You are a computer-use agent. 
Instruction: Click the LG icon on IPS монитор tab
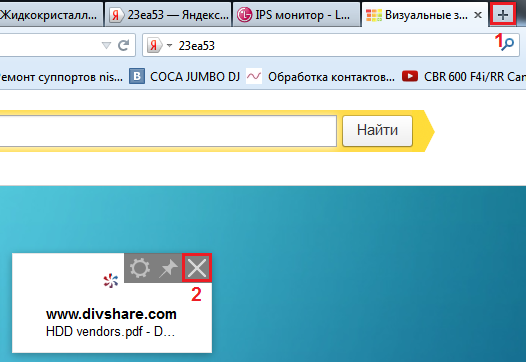[x=245, y=15]
